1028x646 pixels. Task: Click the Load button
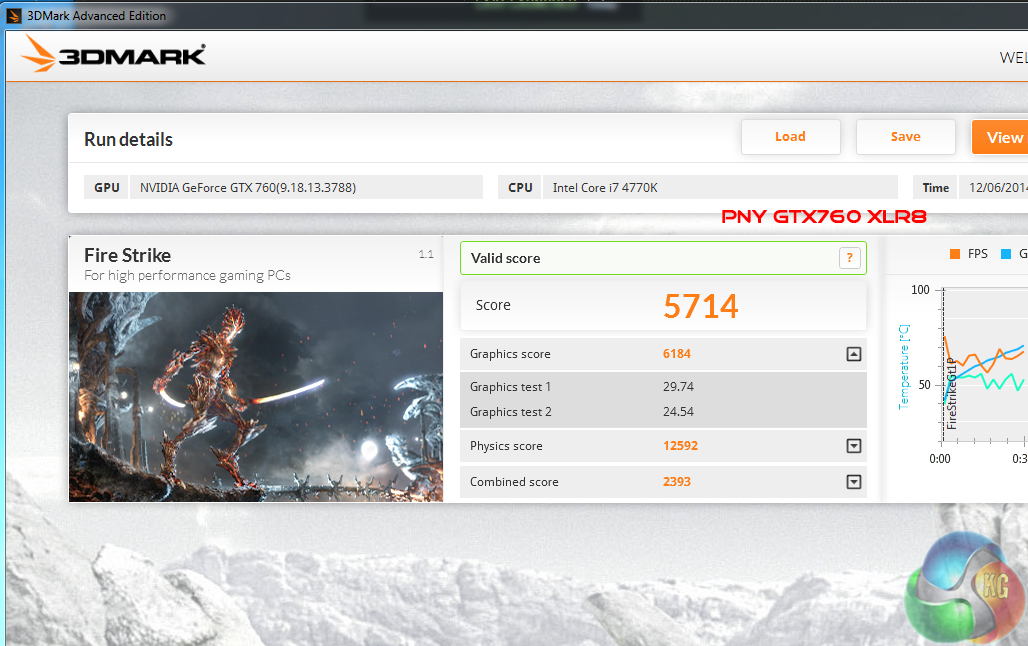791,136
